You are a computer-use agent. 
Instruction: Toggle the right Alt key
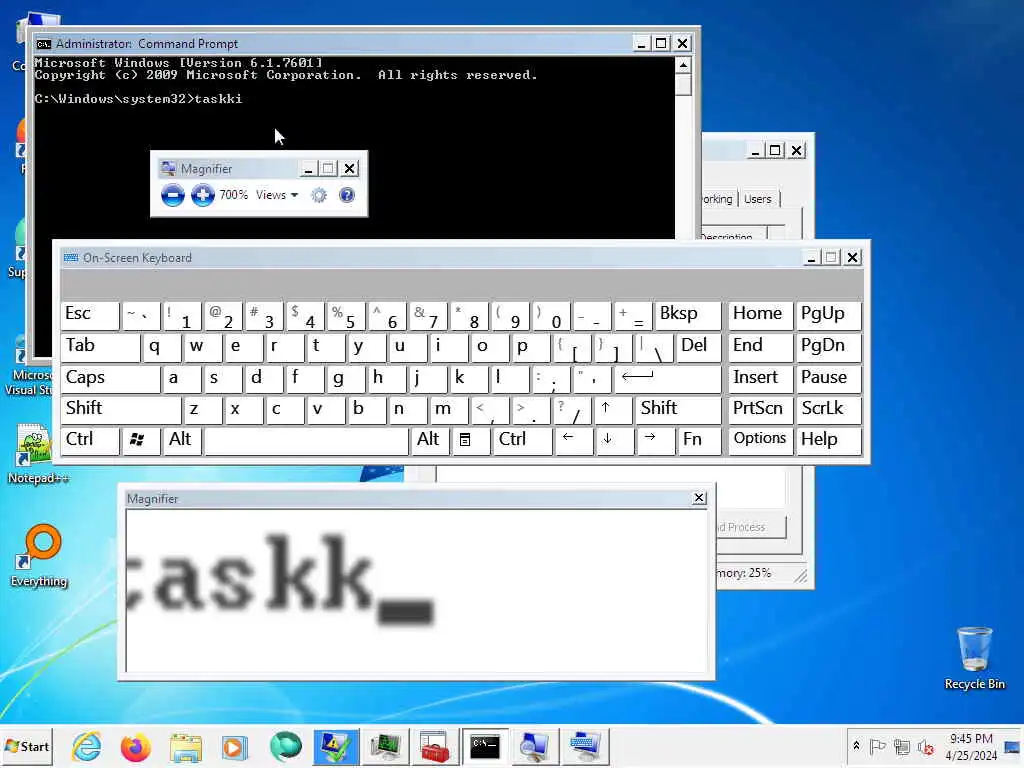click(x=430, y=440)
